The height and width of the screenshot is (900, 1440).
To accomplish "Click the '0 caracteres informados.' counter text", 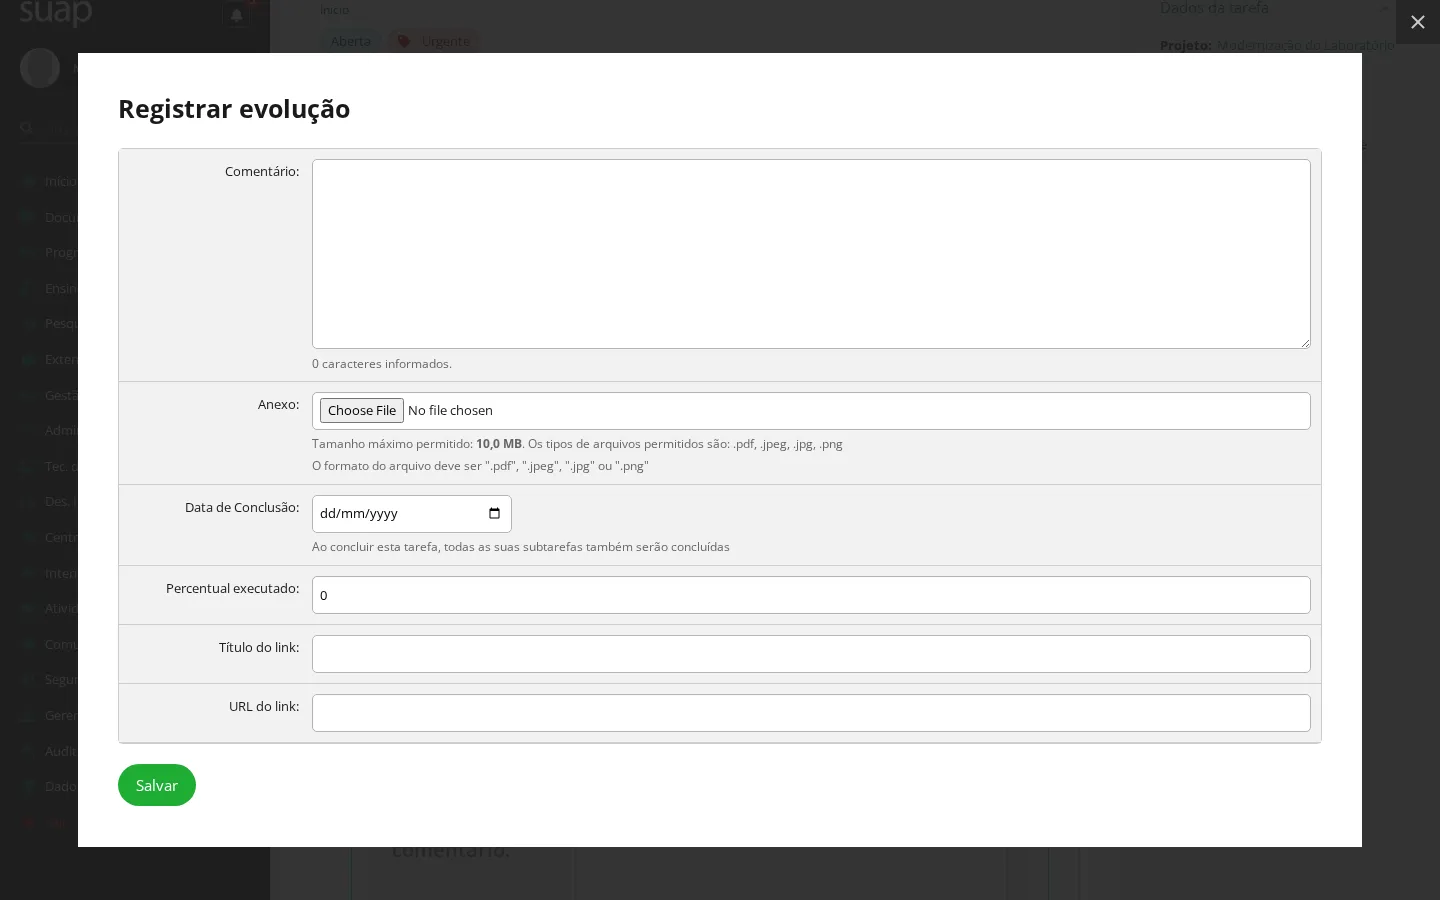I will [382, 364].
